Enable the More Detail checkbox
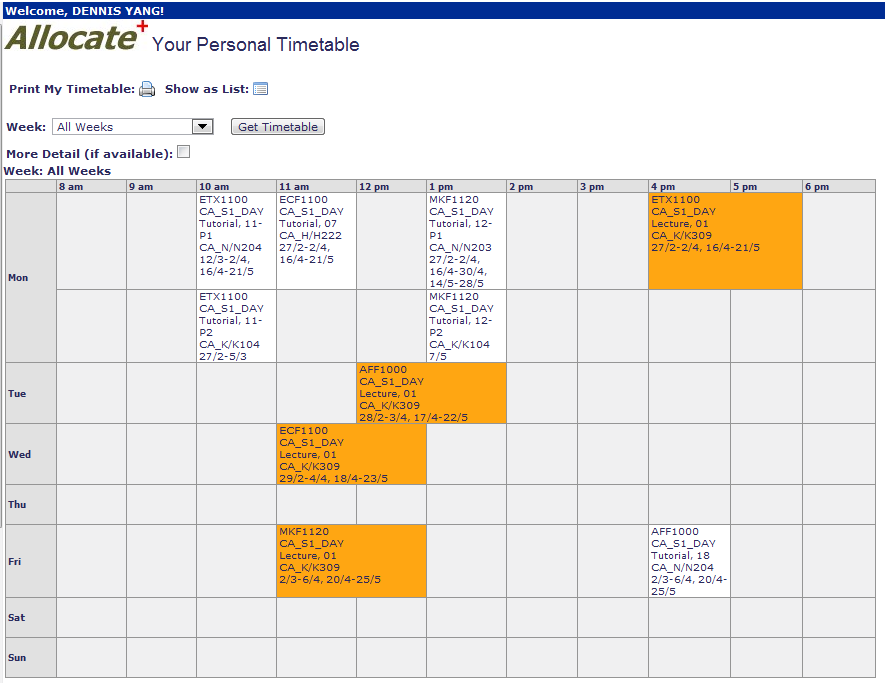 183,153
